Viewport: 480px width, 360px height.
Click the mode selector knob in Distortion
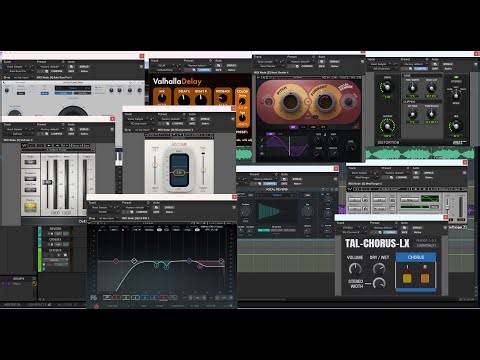click(x=456, y=96)
